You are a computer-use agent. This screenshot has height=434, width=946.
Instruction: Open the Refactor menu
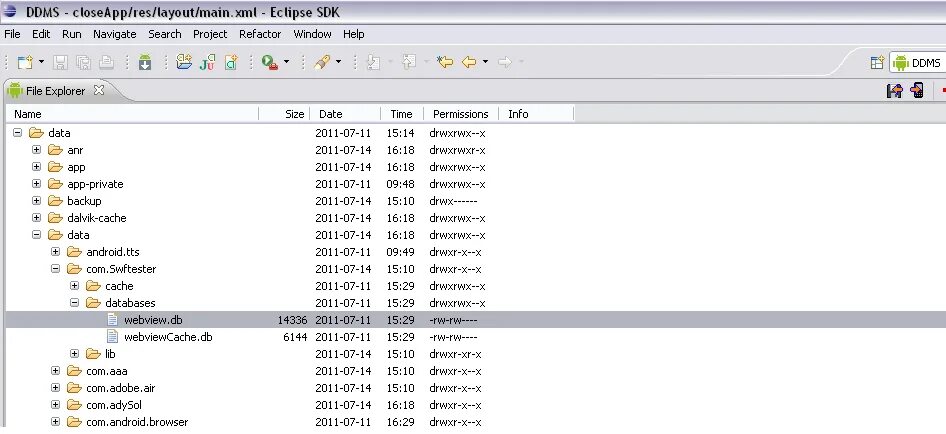(260, 34)
